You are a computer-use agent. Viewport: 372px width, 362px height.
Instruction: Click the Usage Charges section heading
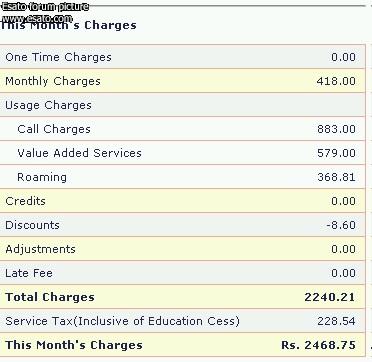point(48,105)
